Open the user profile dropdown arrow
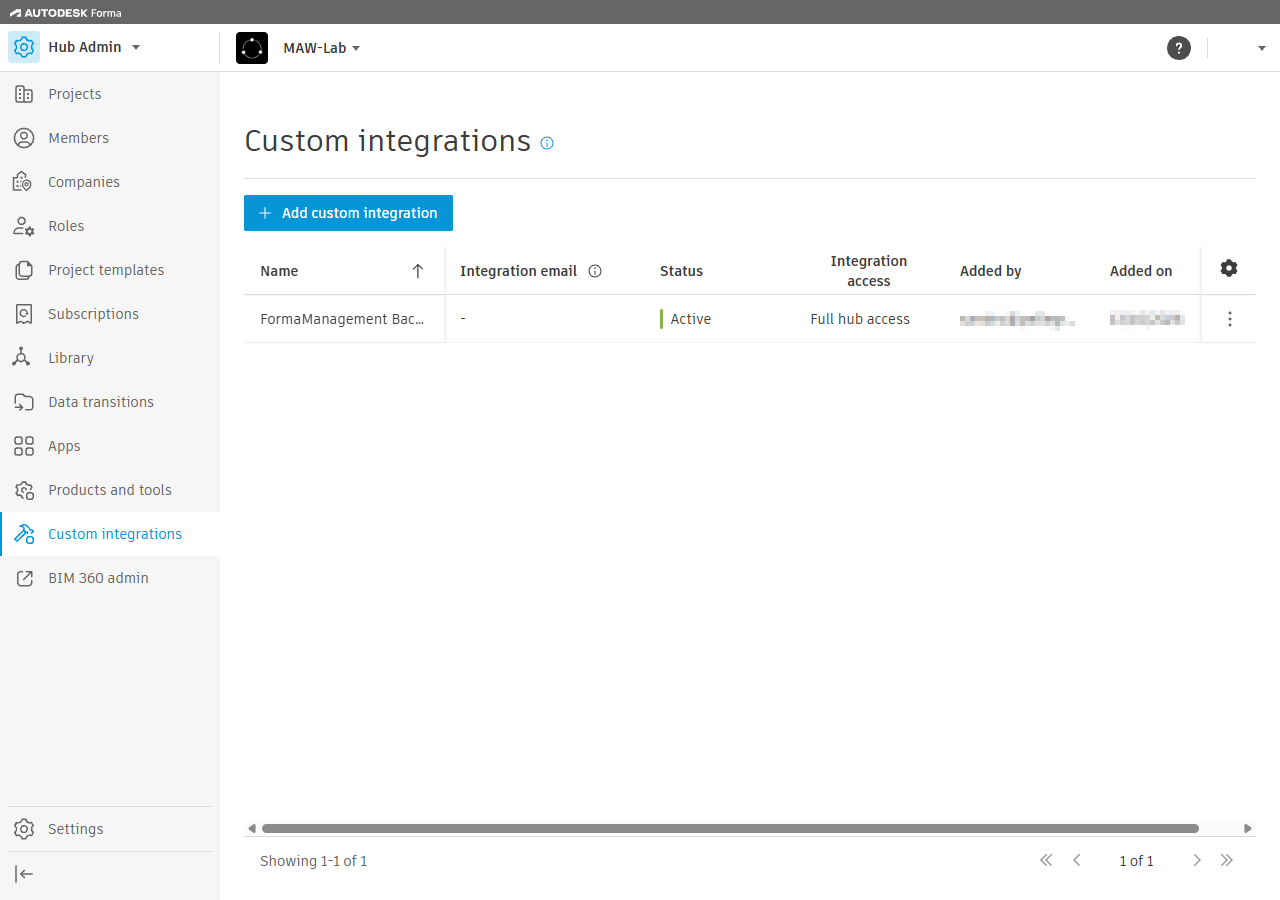 coord(1262,48)
